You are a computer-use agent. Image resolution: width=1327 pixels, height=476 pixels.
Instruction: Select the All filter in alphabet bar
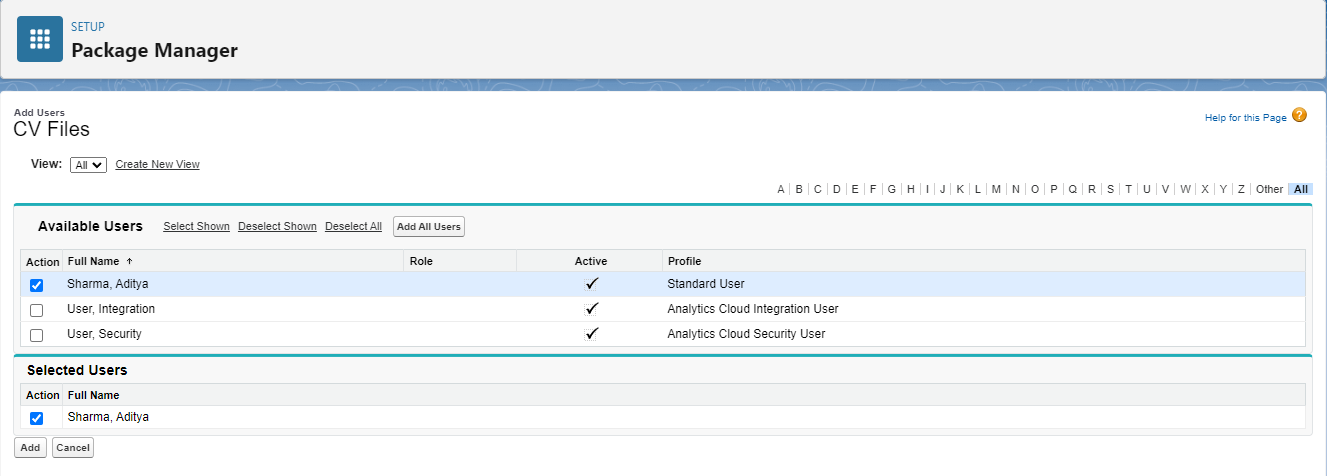(1300, 189)
